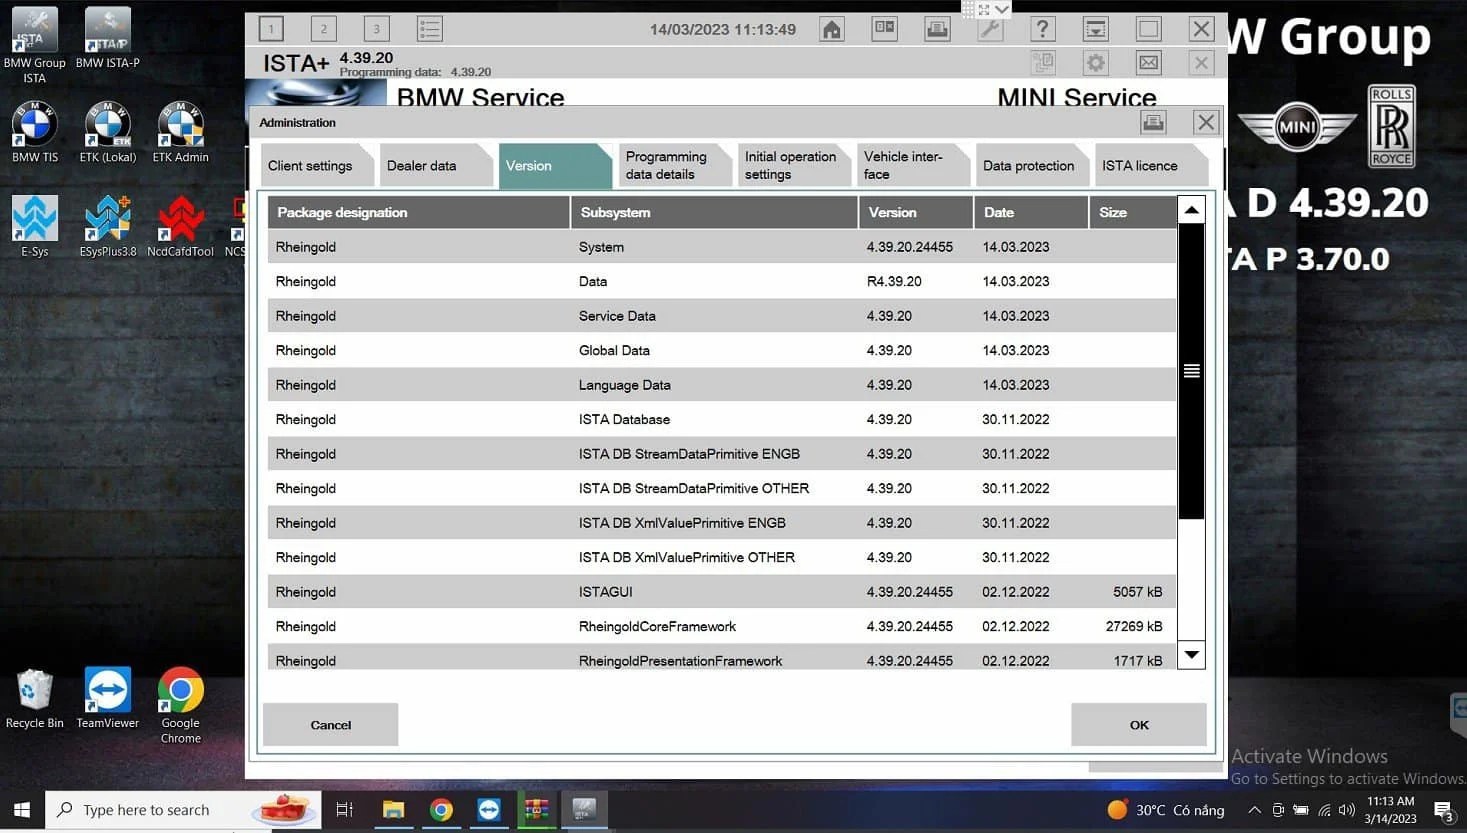This screenshot has width=1467, height=833.
Task: Open BMW ISTA-P desktop shortcut
Action: coord(108,38)
